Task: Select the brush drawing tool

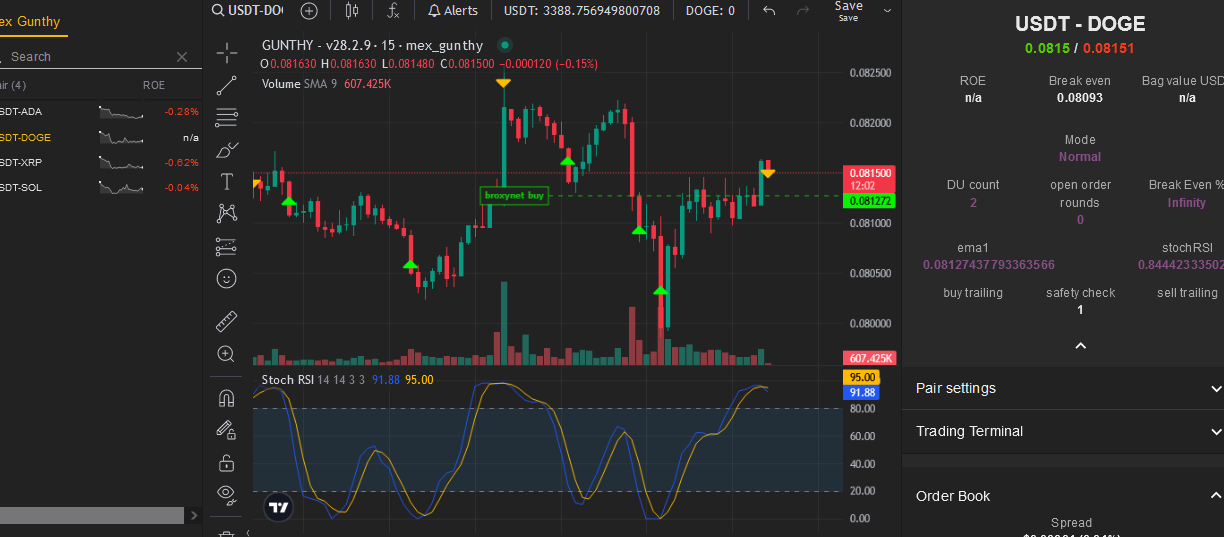Action: (x=227, y=150)
